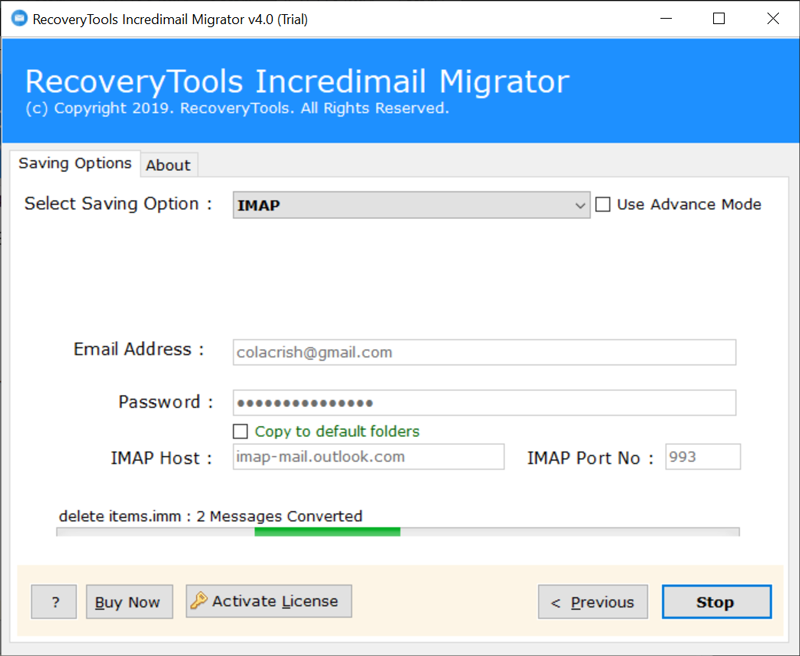This screenshot has width=800, height=656.
Task: Select the Saving Options tab
Action: [x=75, y=163]
